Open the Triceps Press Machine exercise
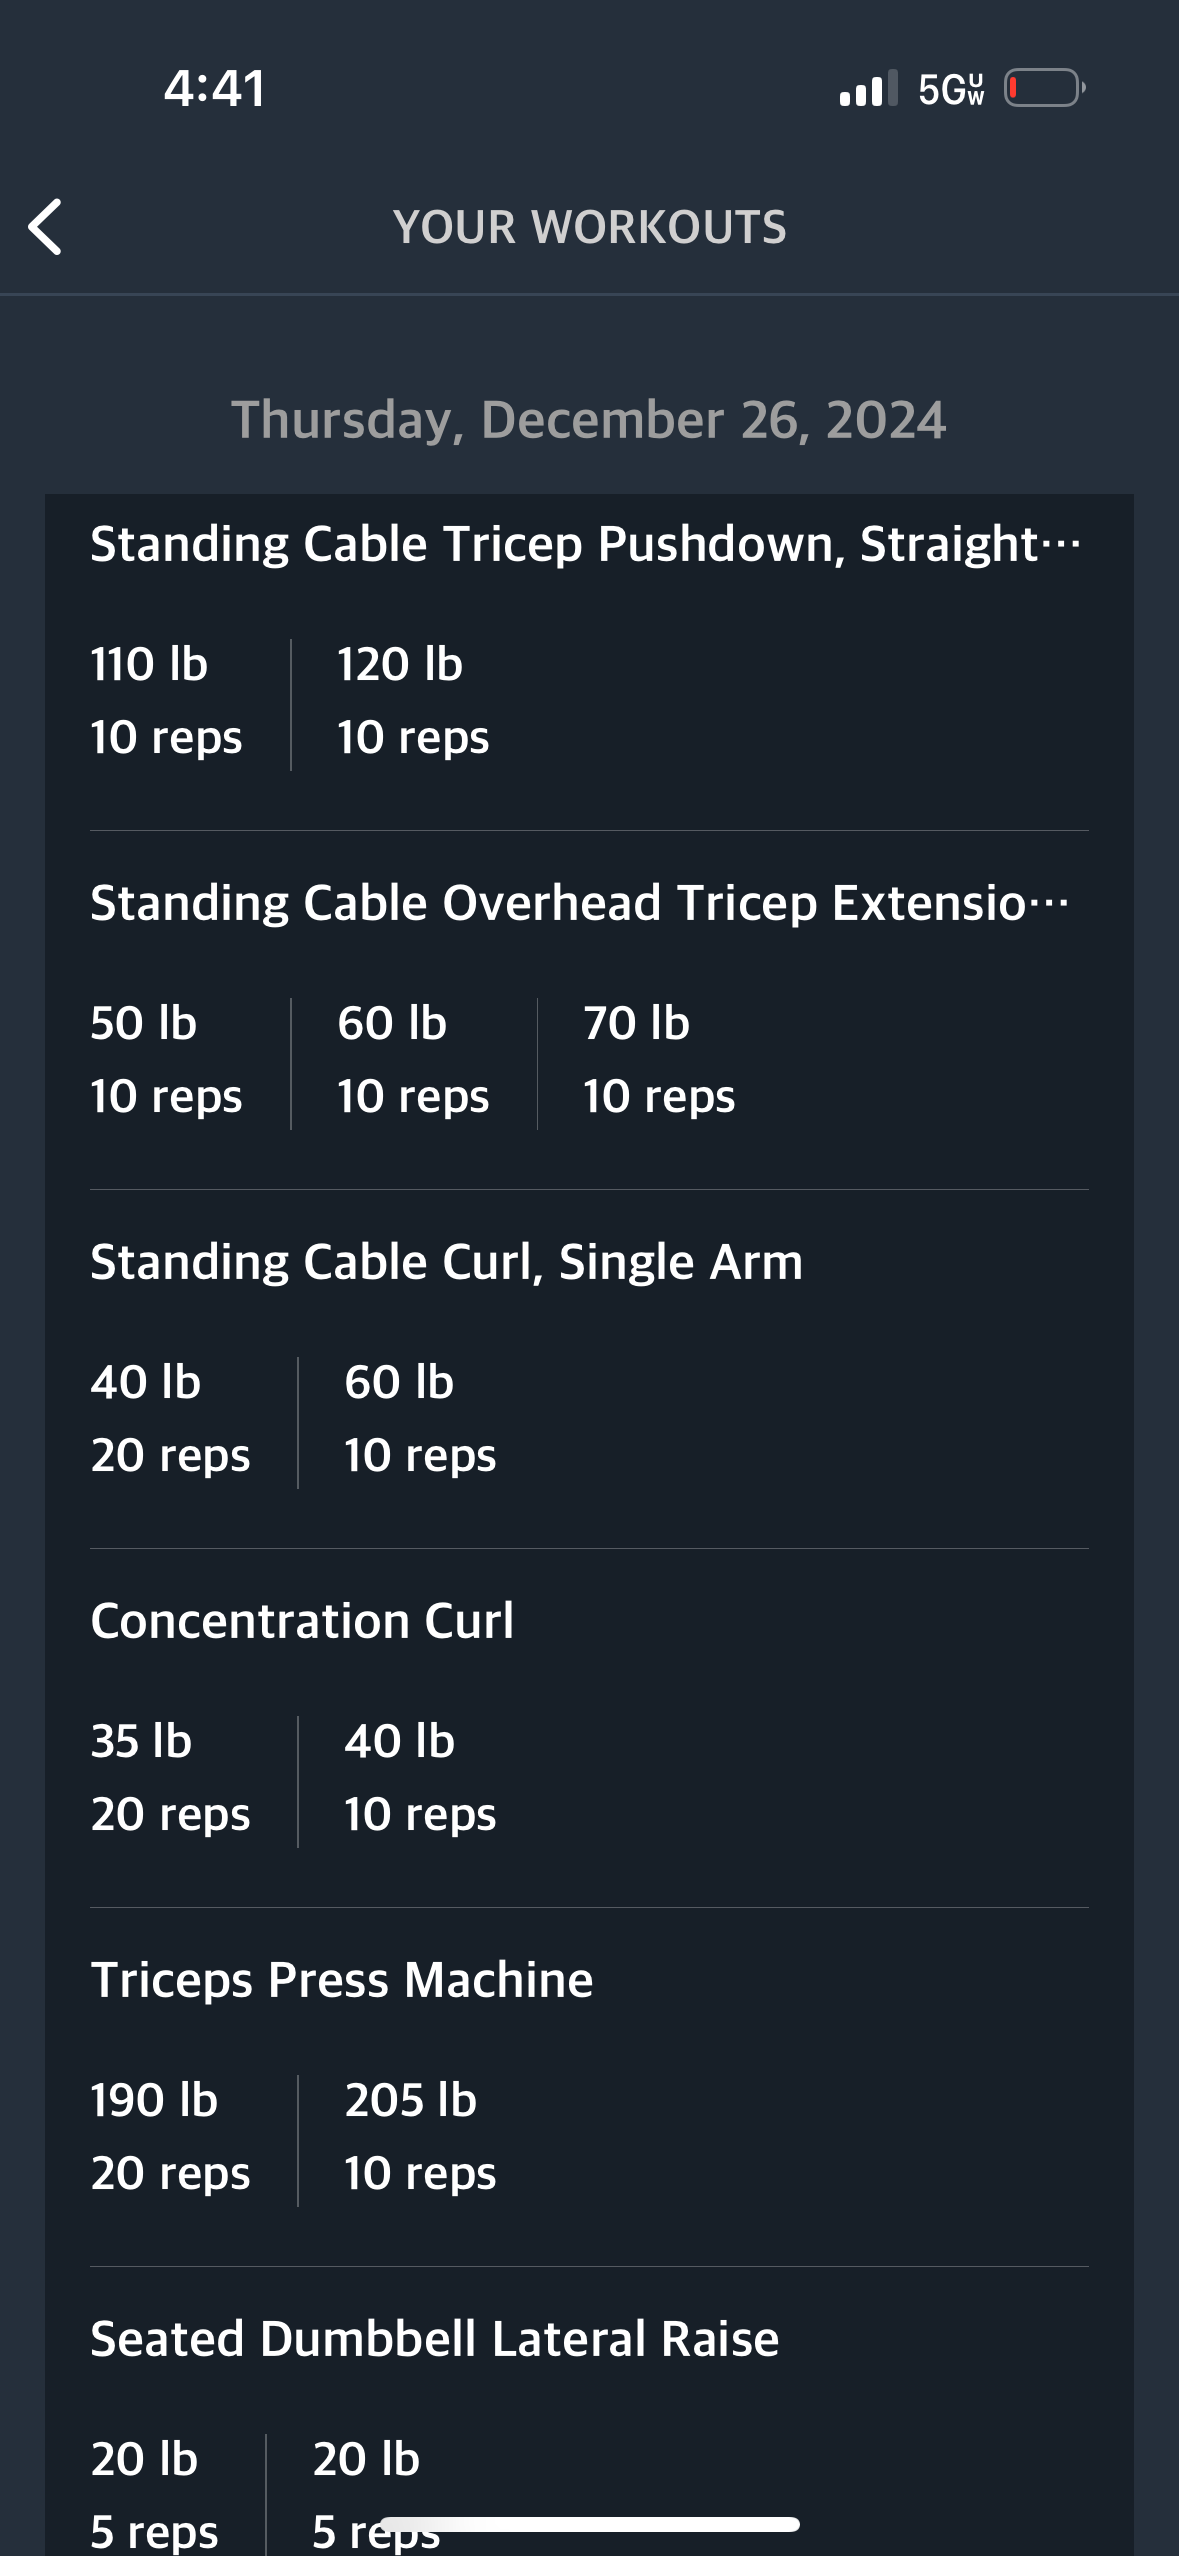Viewport: 1179px width, 2556px height. 342,1980
